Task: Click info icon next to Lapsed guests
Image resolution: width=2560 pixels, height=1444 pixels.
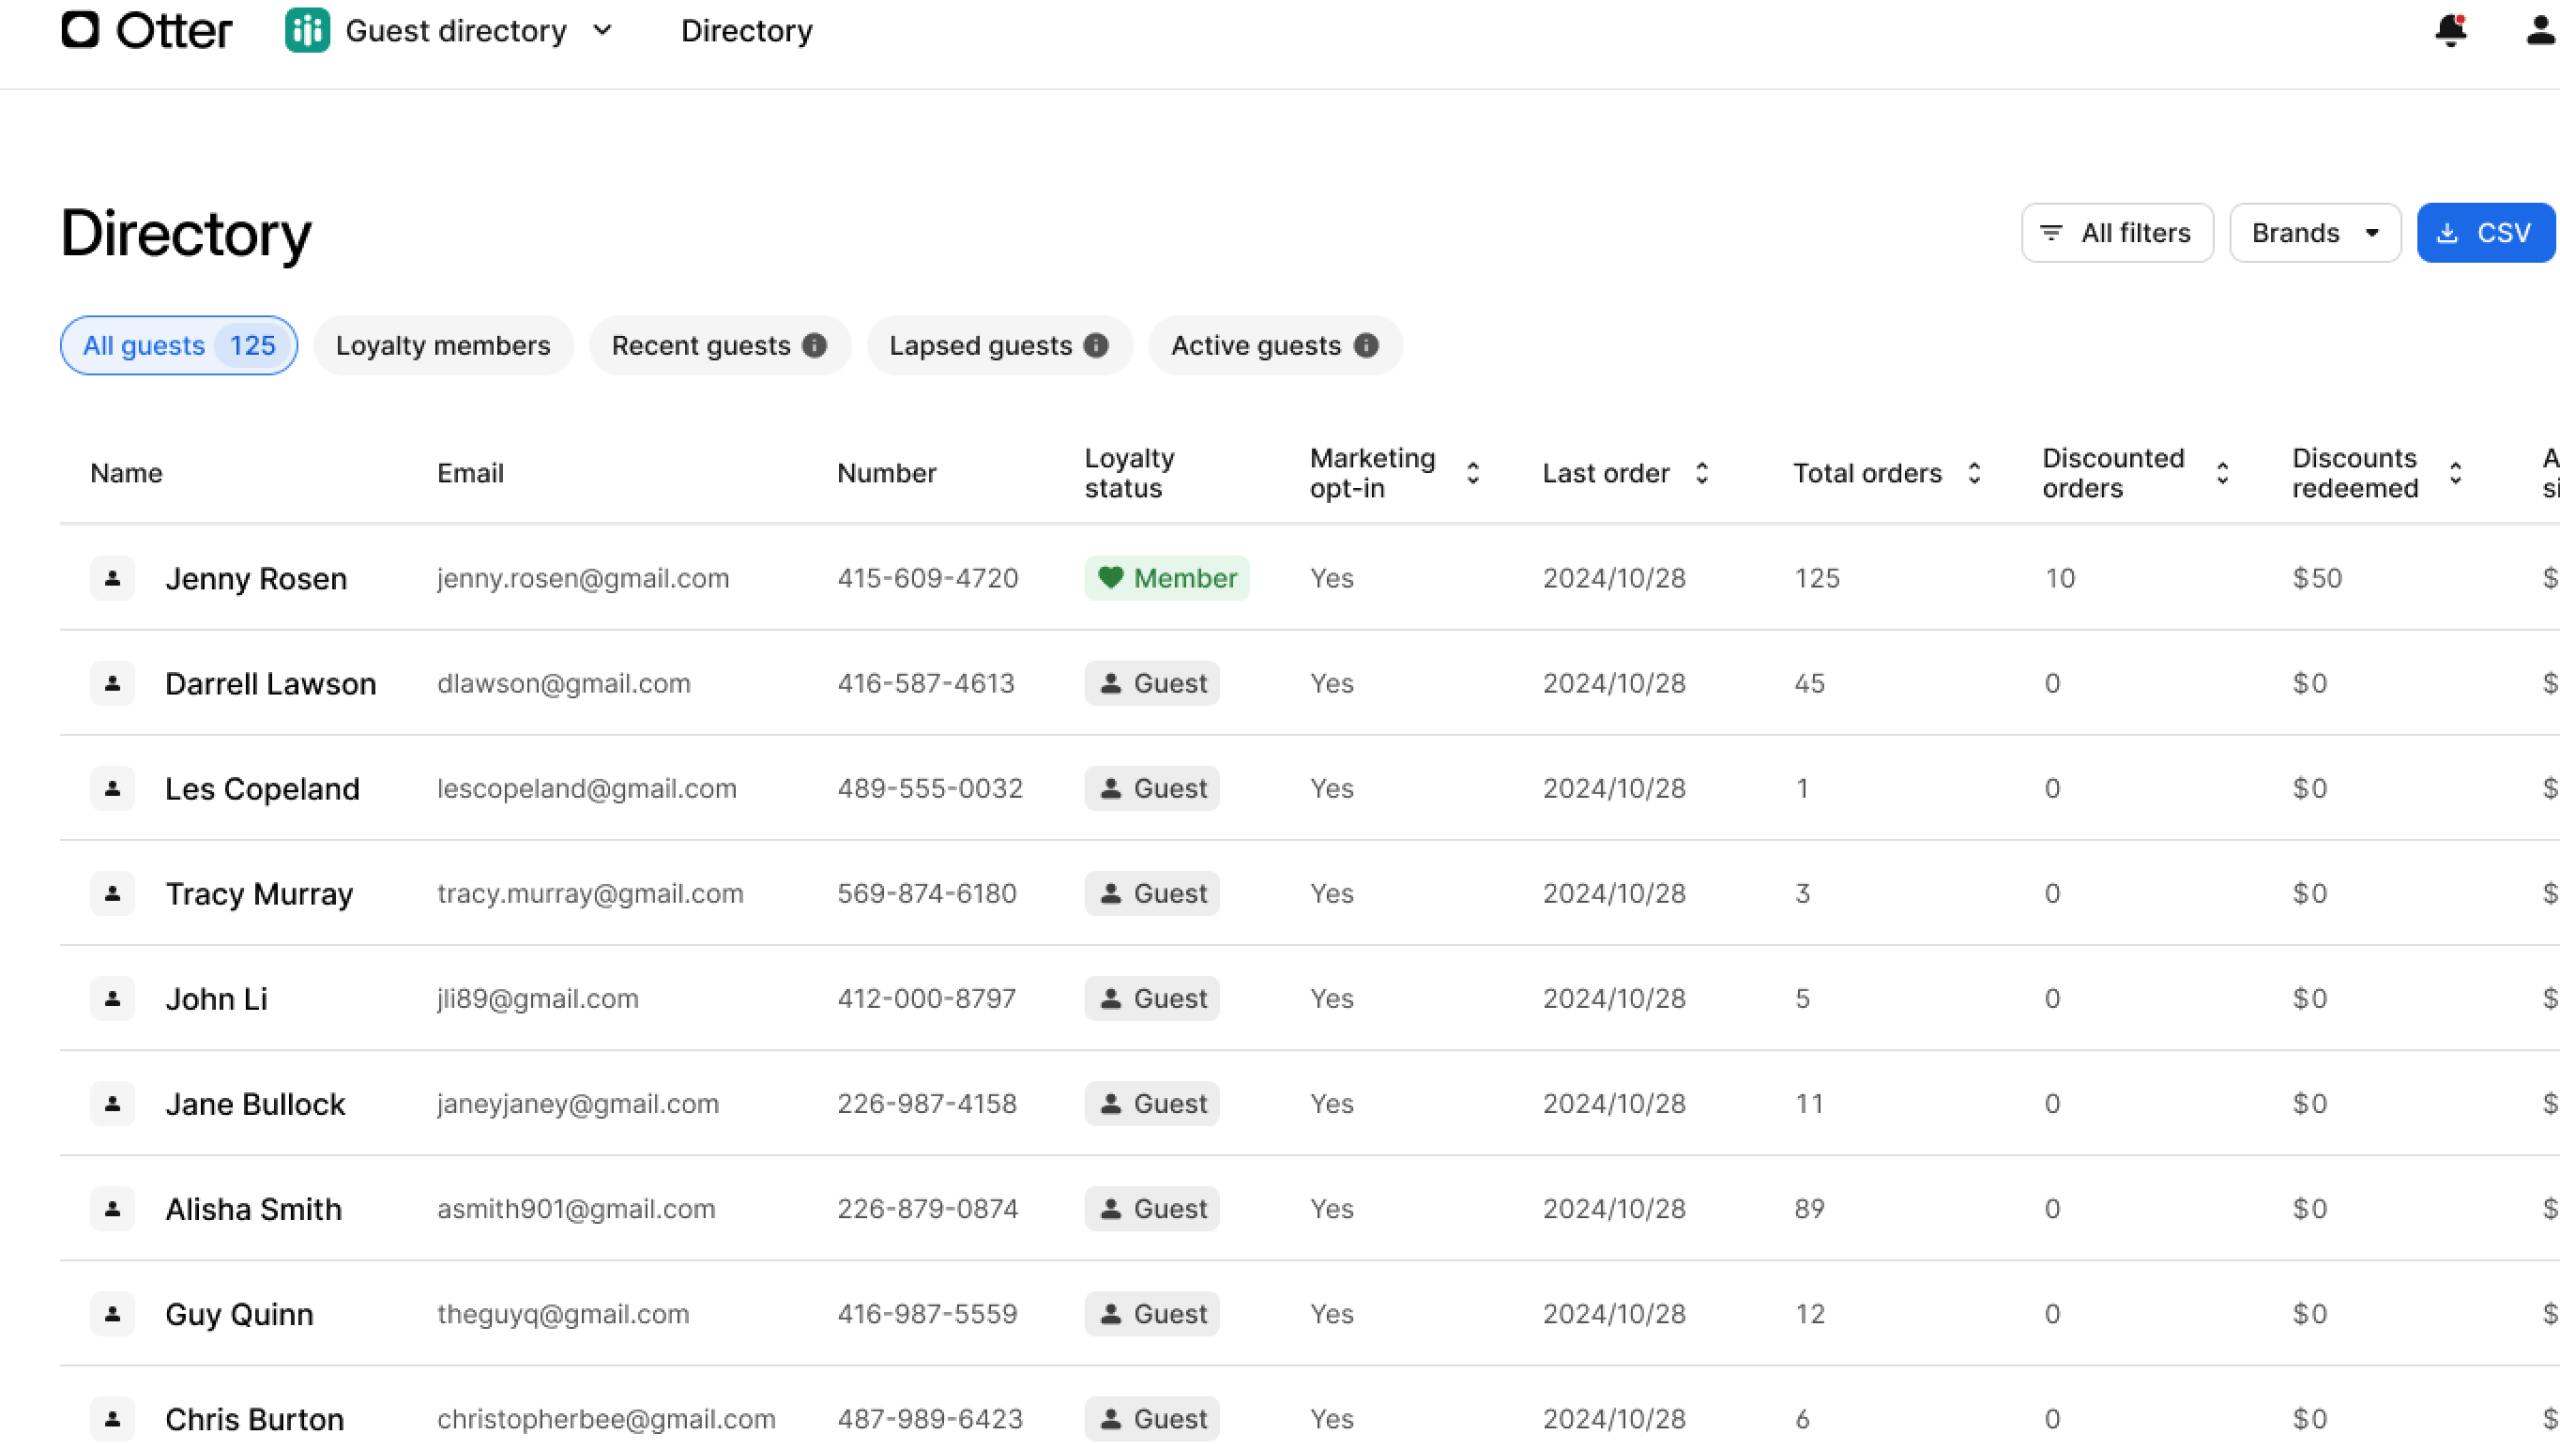Action: pyautogui.click(x=1096, y=345)
